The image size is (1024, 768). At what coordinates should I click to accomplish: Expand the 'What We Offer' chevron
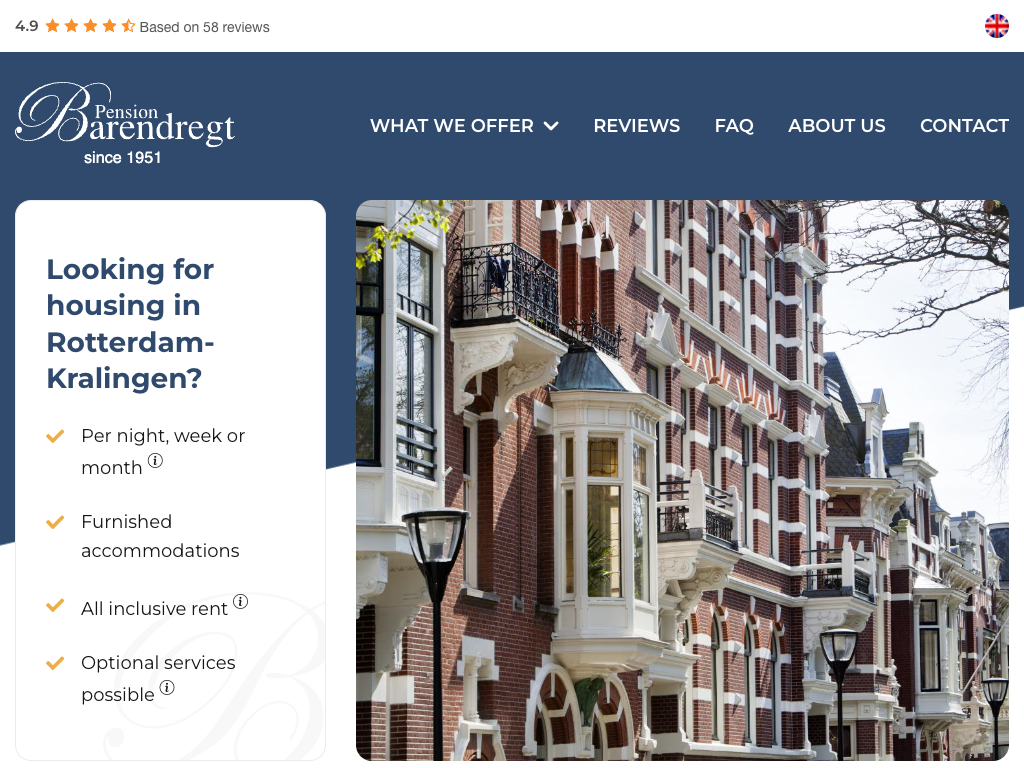(551, 126)
